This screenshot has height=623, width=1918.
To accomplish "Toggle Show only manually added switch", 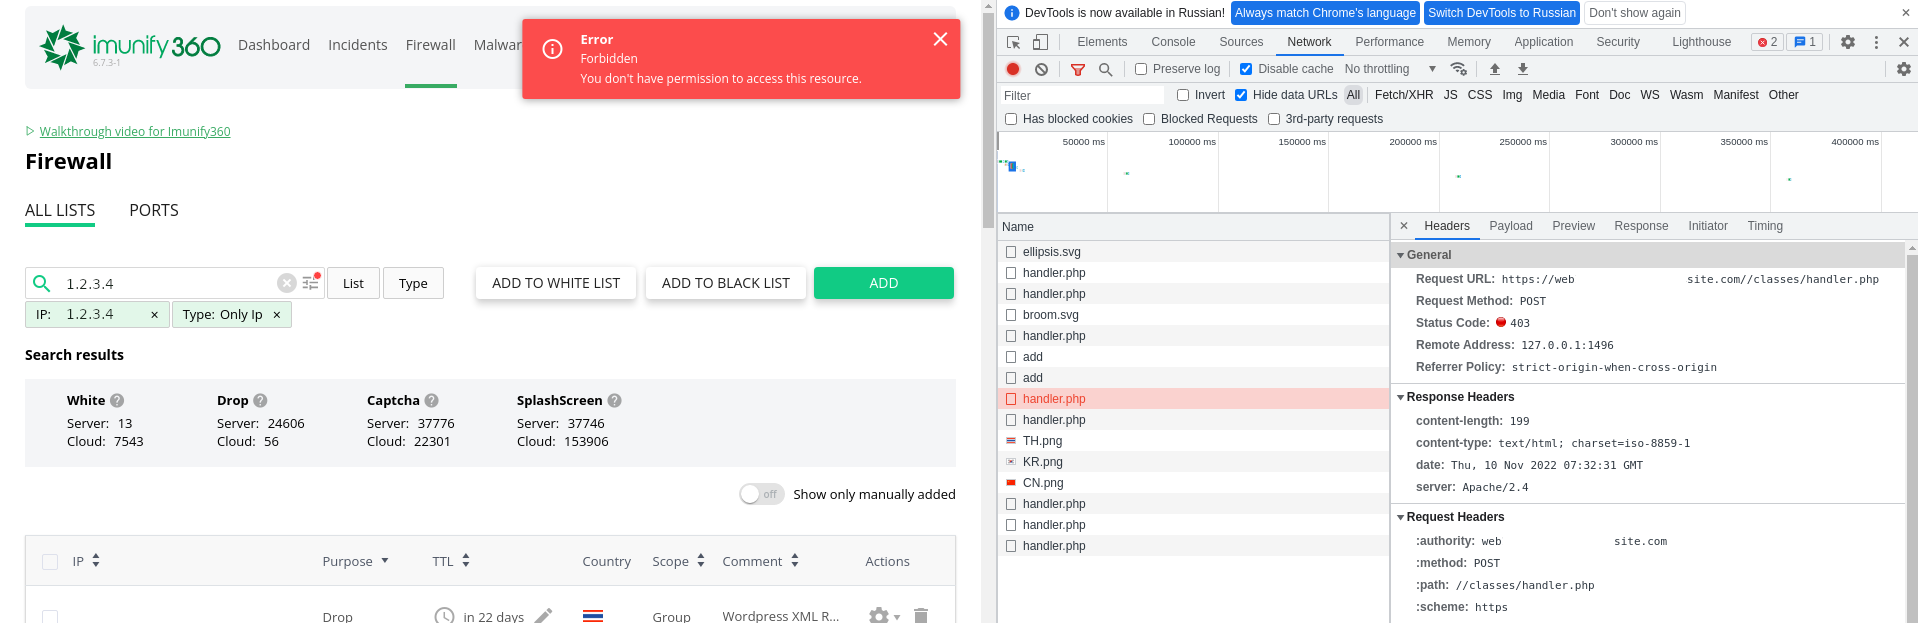I will click(x=762, y=494).
